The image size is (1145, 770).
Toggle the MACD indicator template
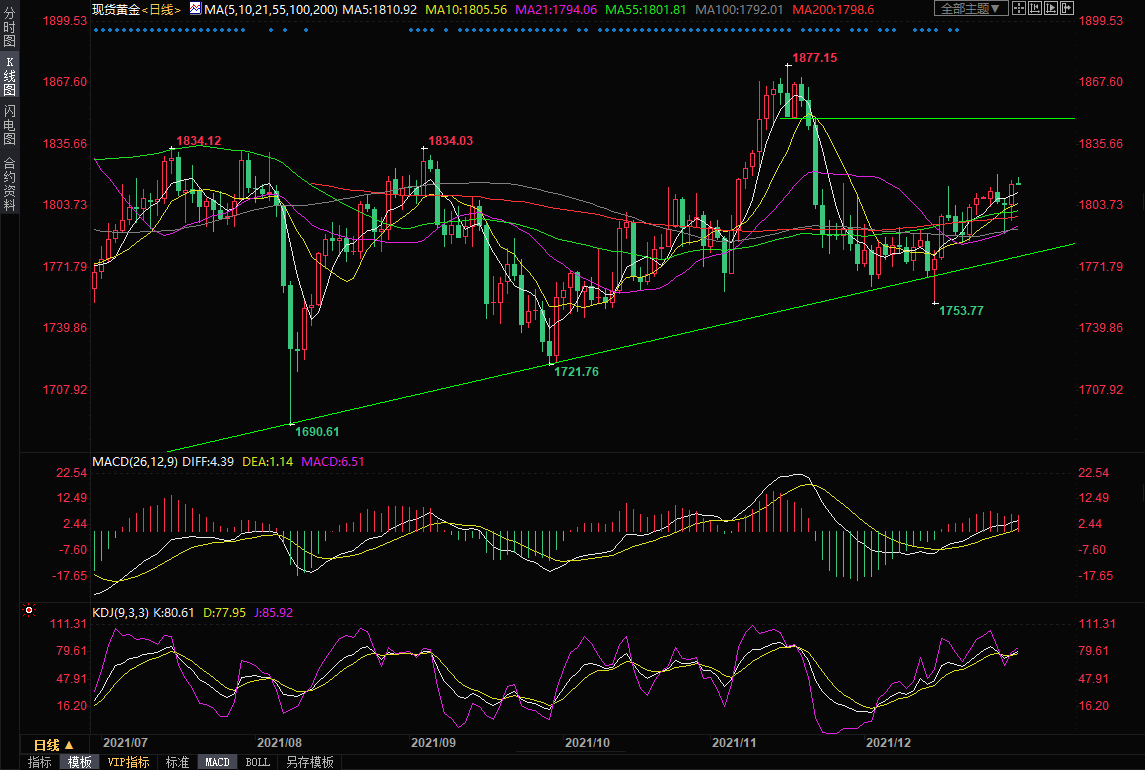[217, 762]
